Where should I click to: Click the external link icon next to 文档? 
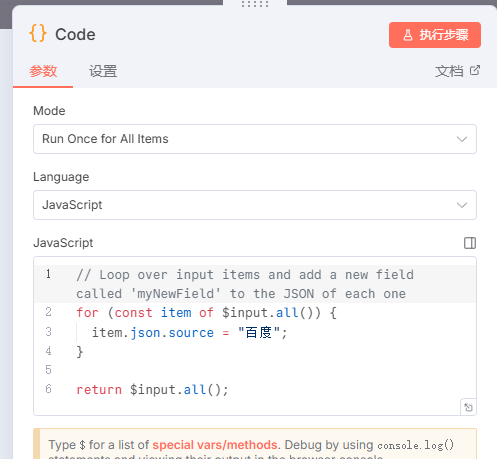click(475, 70)
